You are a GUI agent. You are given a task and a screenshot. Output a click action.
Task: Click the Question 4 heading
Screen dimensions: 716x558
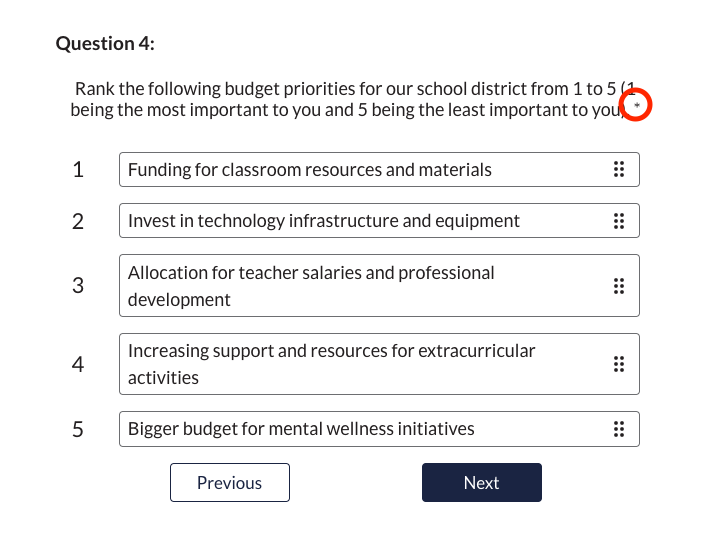point(105,44)
